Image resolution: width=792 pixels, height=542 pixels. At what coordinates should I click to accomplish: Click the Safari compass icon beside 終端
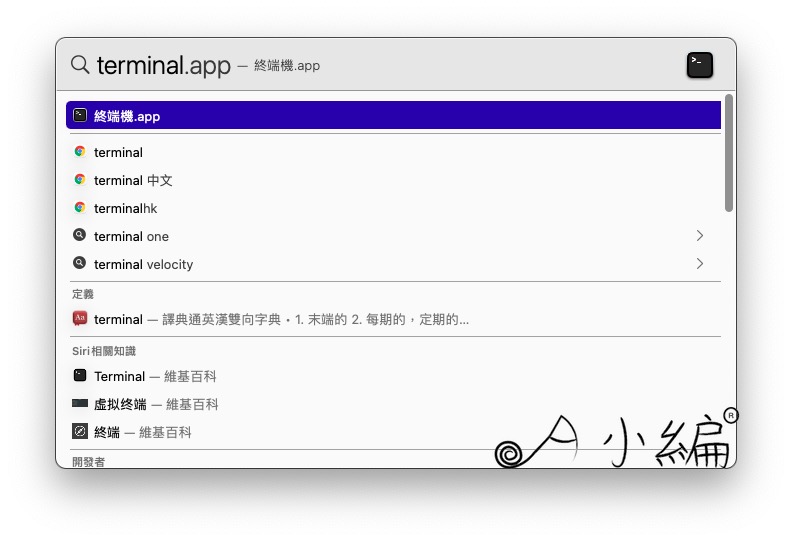click(x=80, y=431)
